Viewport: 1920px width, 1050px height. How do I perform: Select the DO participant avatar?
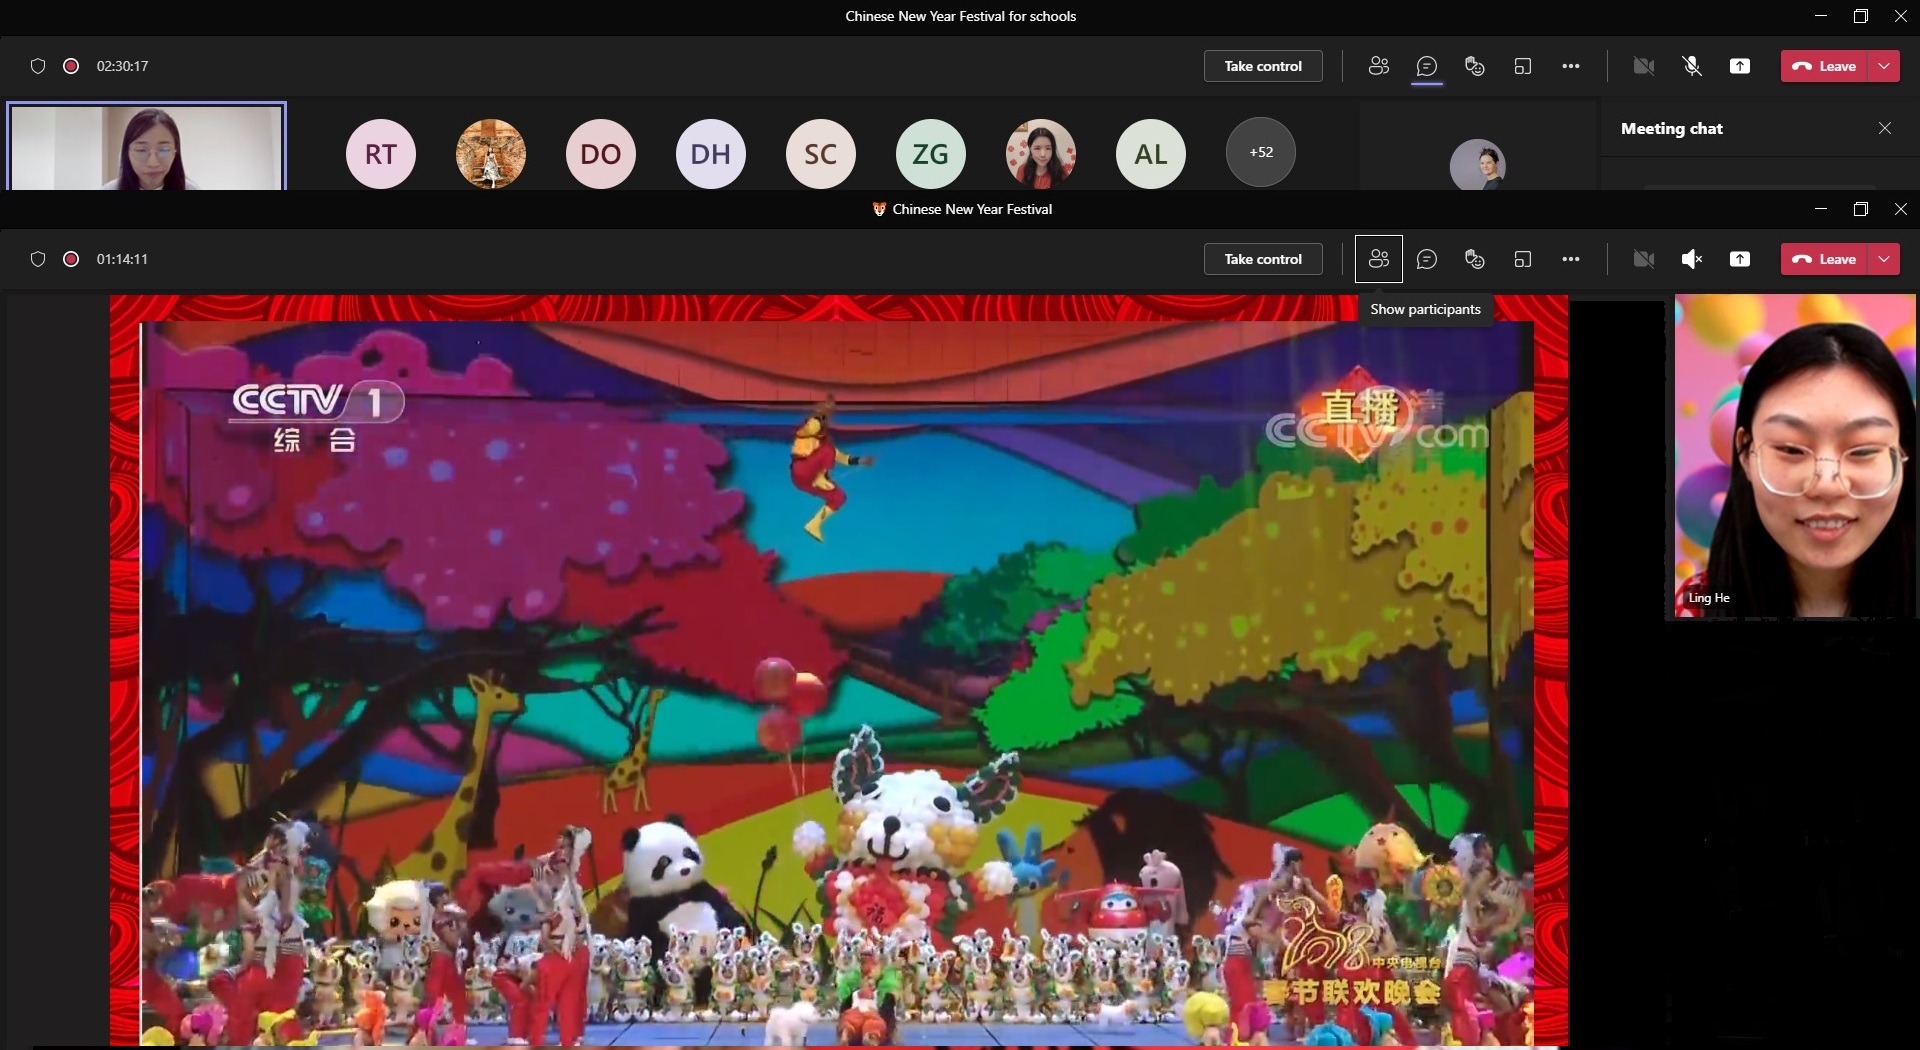click(600, 153)
